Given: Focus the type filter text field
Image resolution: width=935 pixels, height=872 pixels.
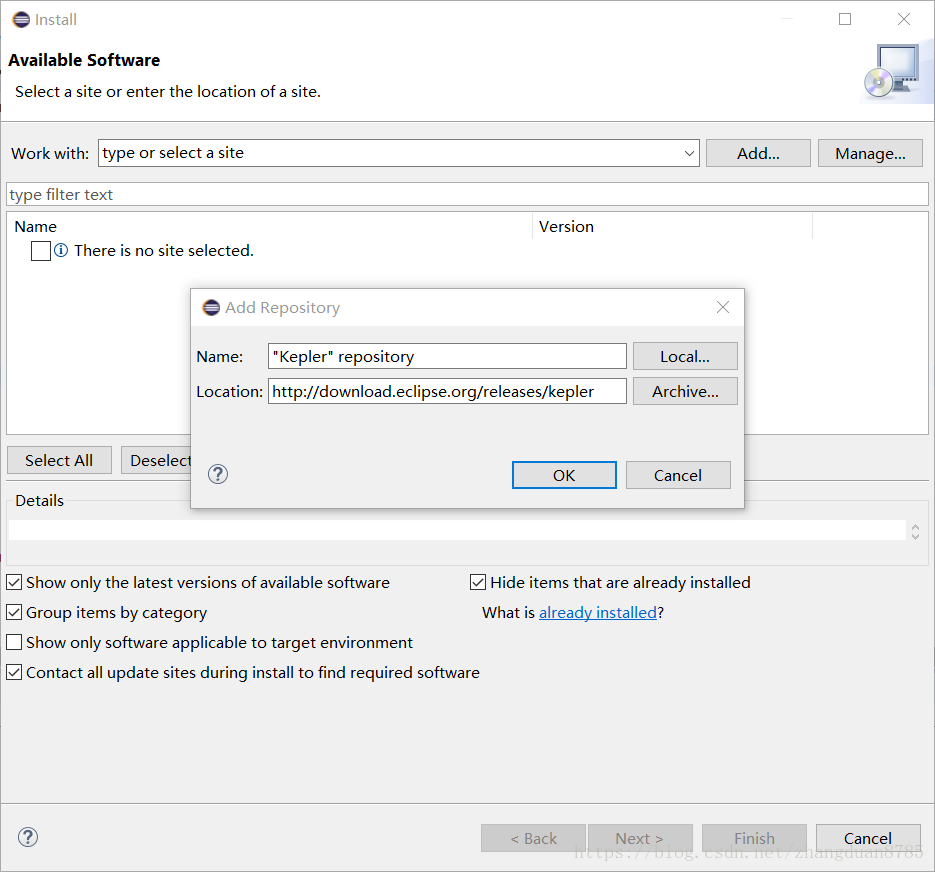Looking at the screenshot, I should tap(468, 194).
